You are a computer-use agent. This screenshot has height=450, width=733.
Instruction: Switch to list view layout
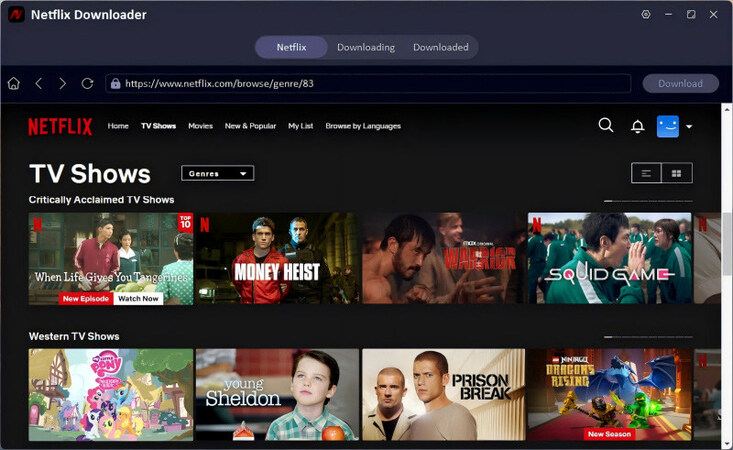[646, 173]
